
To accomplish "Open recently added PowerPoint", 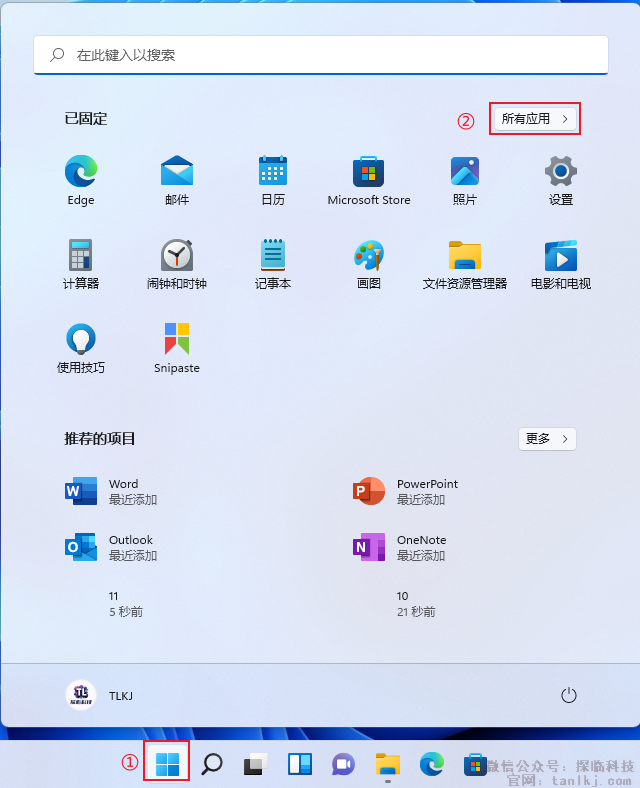I will (x=405, y=491).
